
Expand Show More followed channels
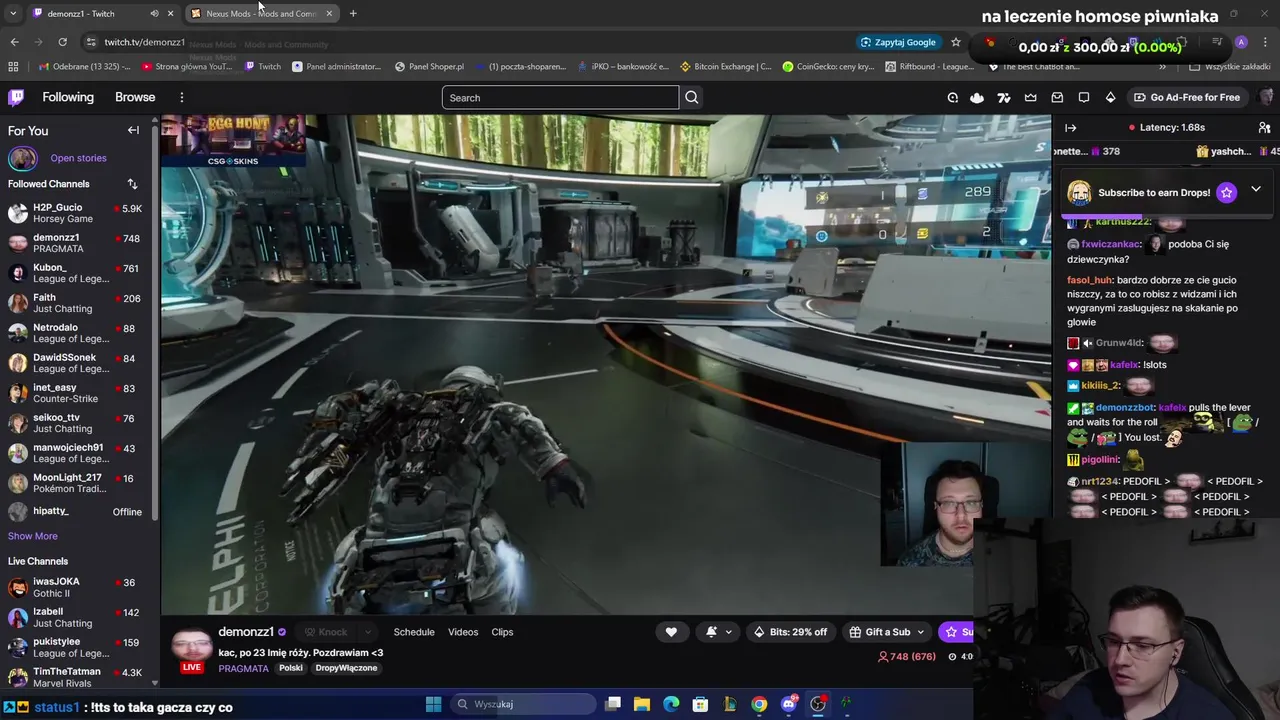click(x=33, y=536)
